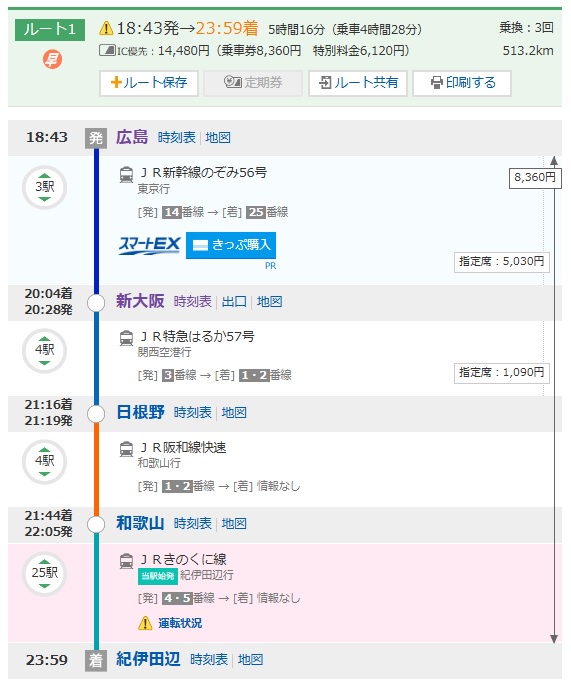Screen dimensions: 571x687
Task: Open the 出口 link for 新大阪 station
Action: coord(234,301)
